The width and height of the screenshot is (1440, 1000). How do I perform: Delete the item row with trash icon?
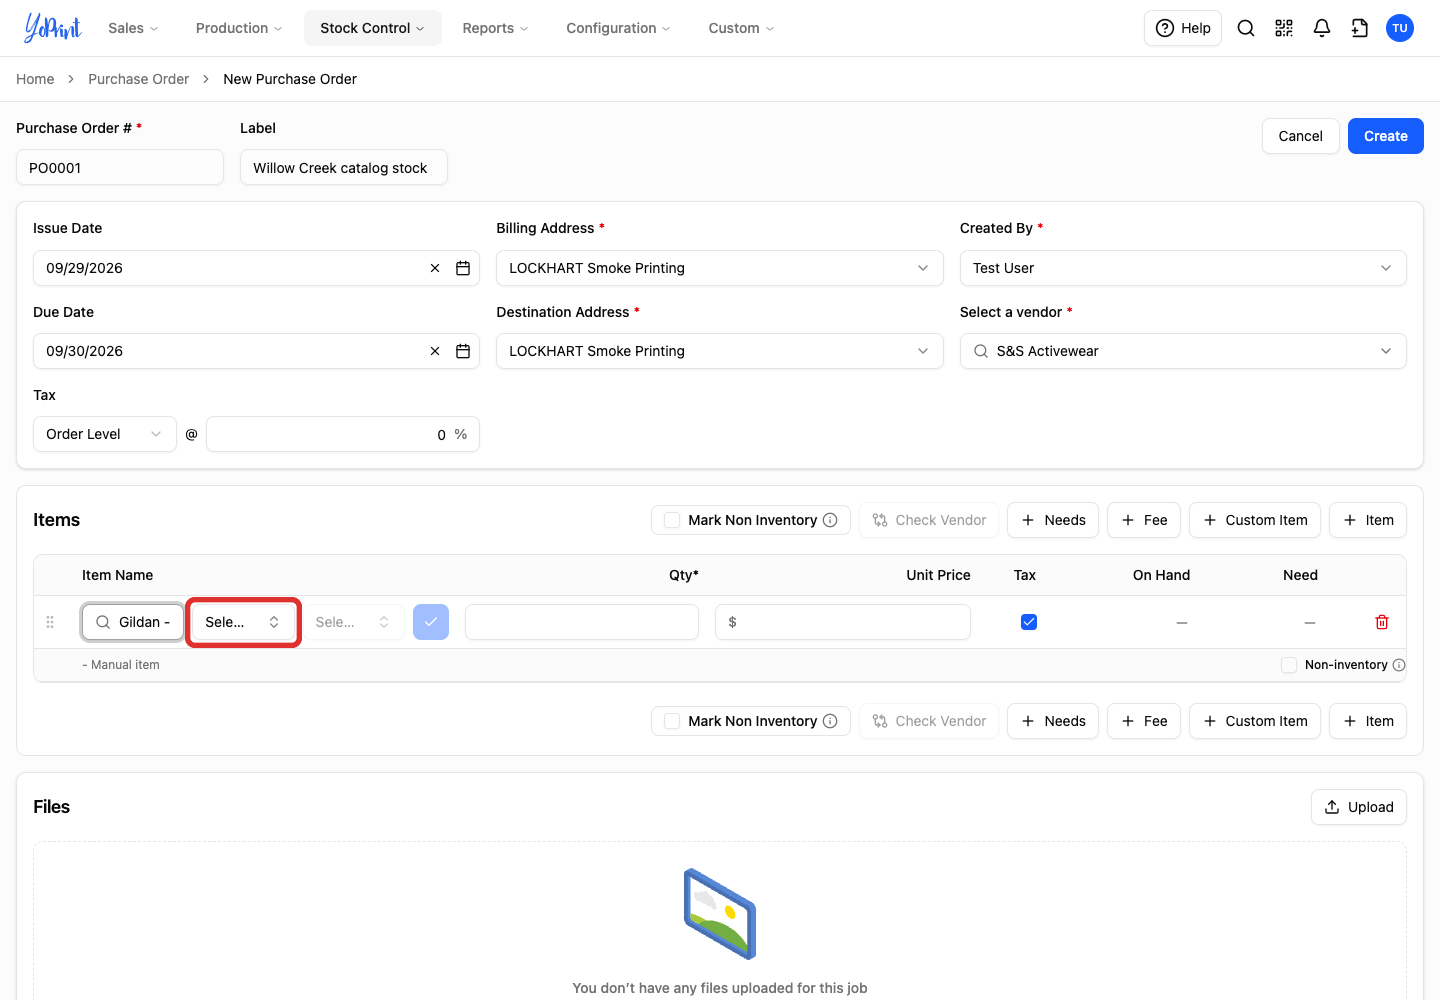pyautogui.click(x=1382, y=622)
